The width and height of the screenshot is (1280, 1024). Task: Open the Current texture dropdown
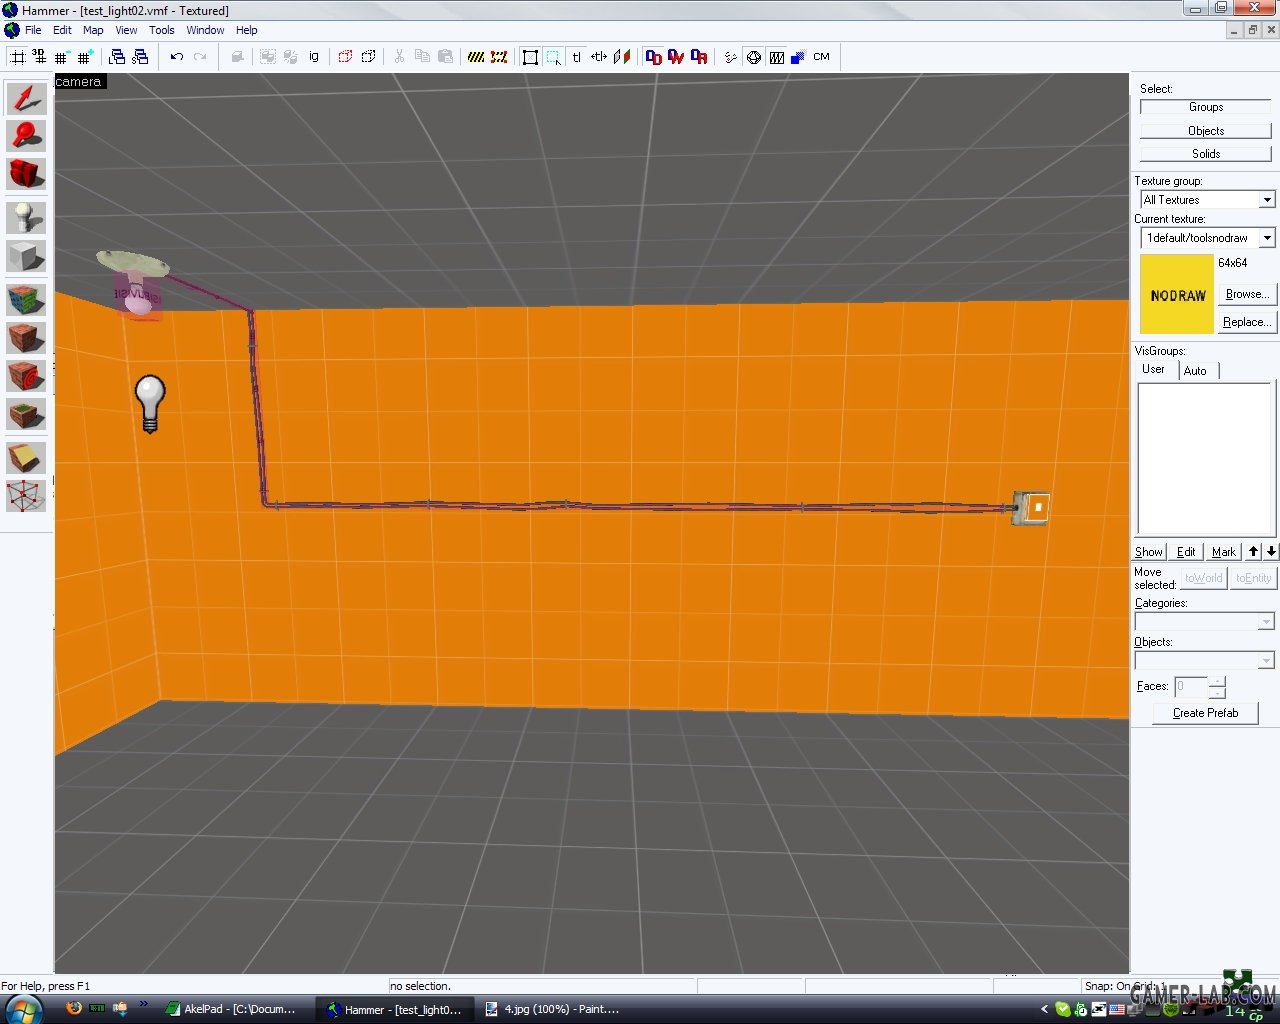click(x=1266, y=238)
